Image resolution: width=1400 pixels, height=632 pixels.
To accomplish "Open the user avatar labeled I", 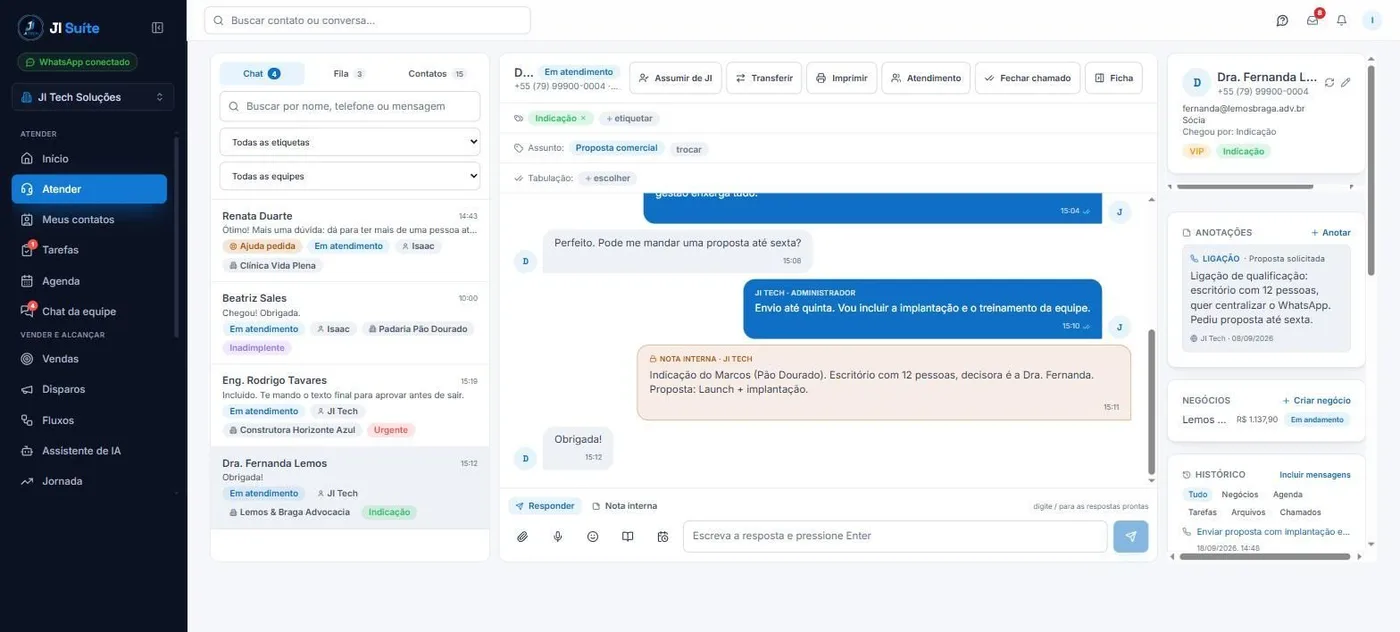I will click(1372, 20).
